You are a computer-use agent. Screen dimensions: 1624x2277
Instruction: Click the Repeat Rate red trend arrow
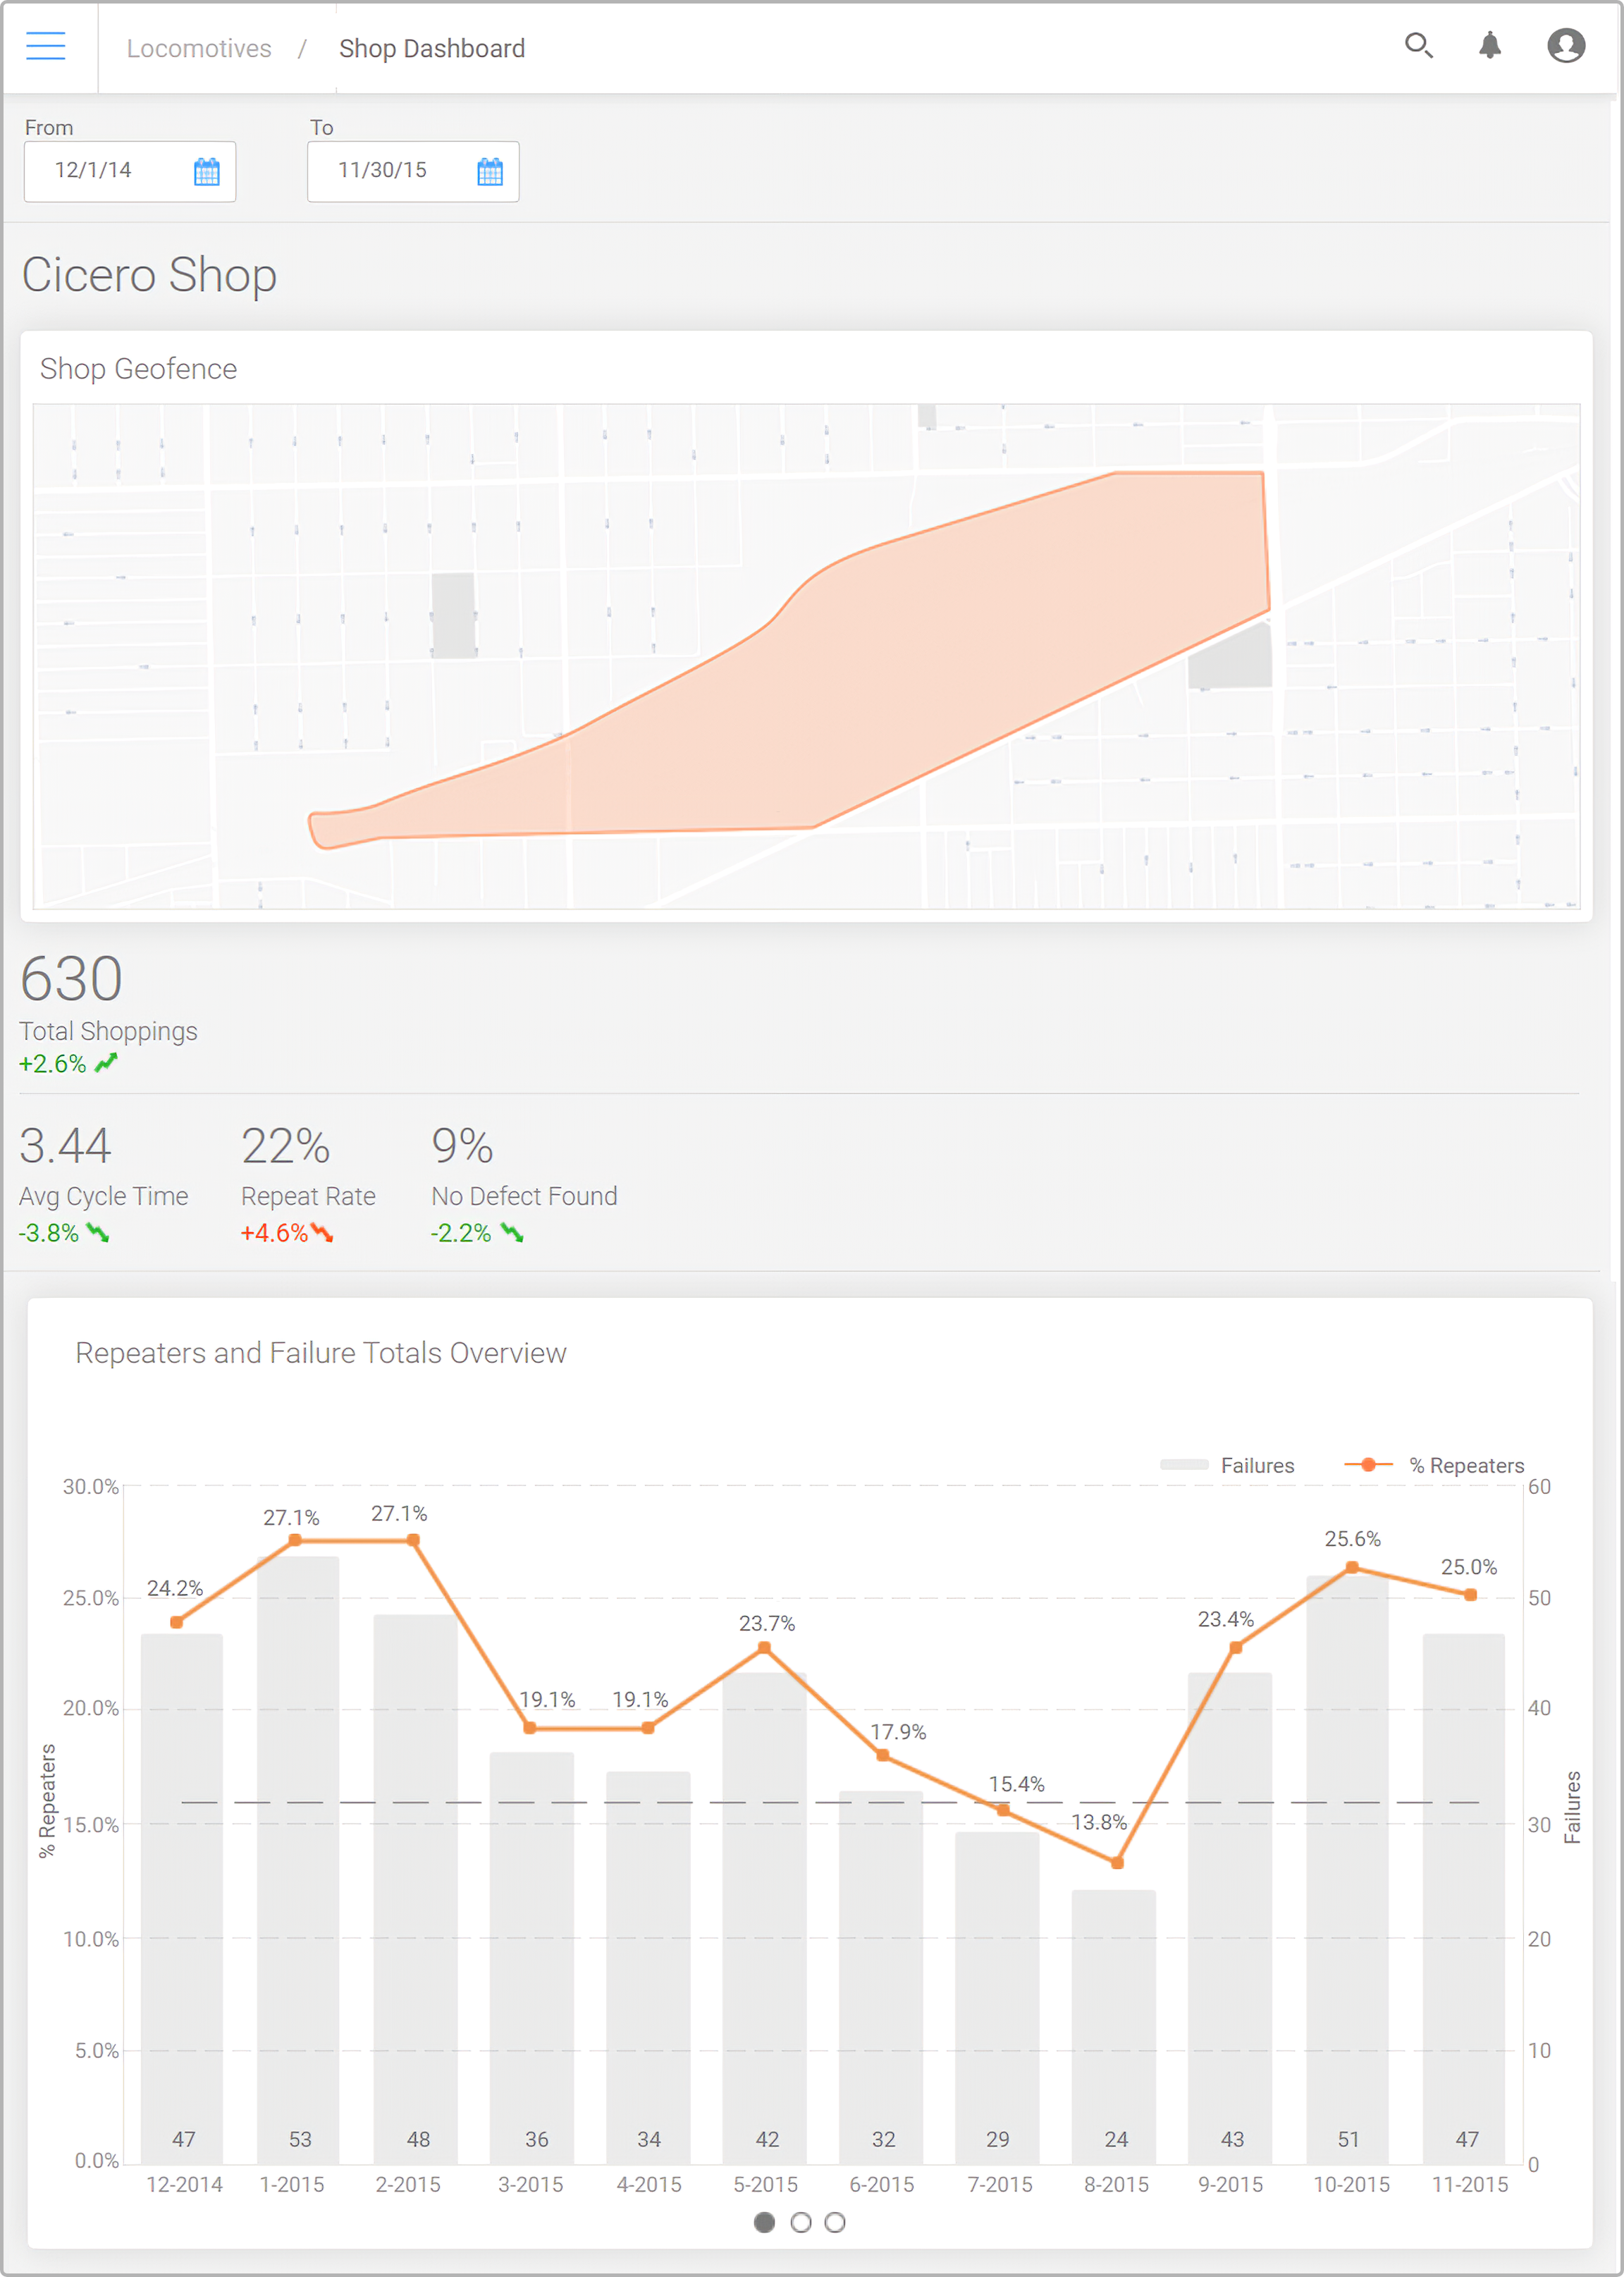[322, 1233]
